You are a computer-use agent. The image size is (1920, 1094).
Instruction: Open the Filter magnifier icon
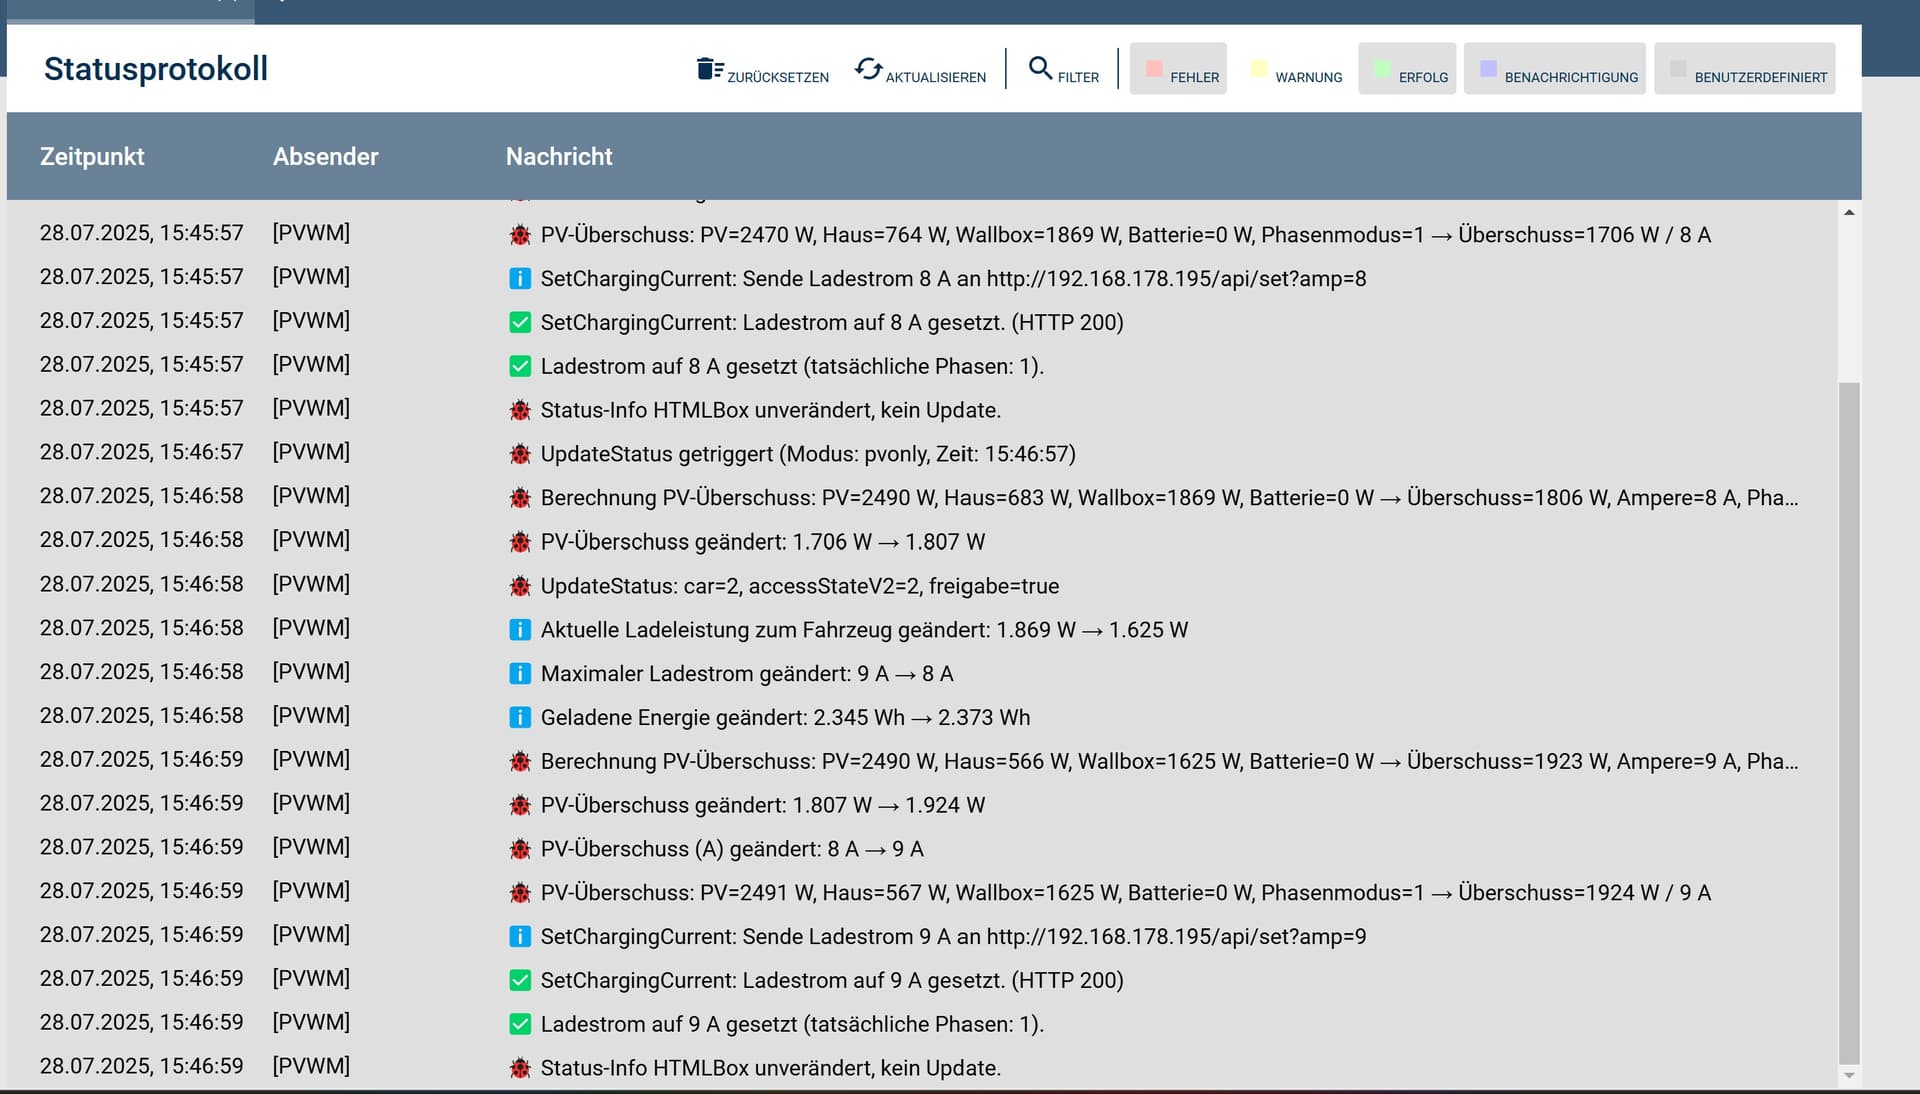point(1040,68)
